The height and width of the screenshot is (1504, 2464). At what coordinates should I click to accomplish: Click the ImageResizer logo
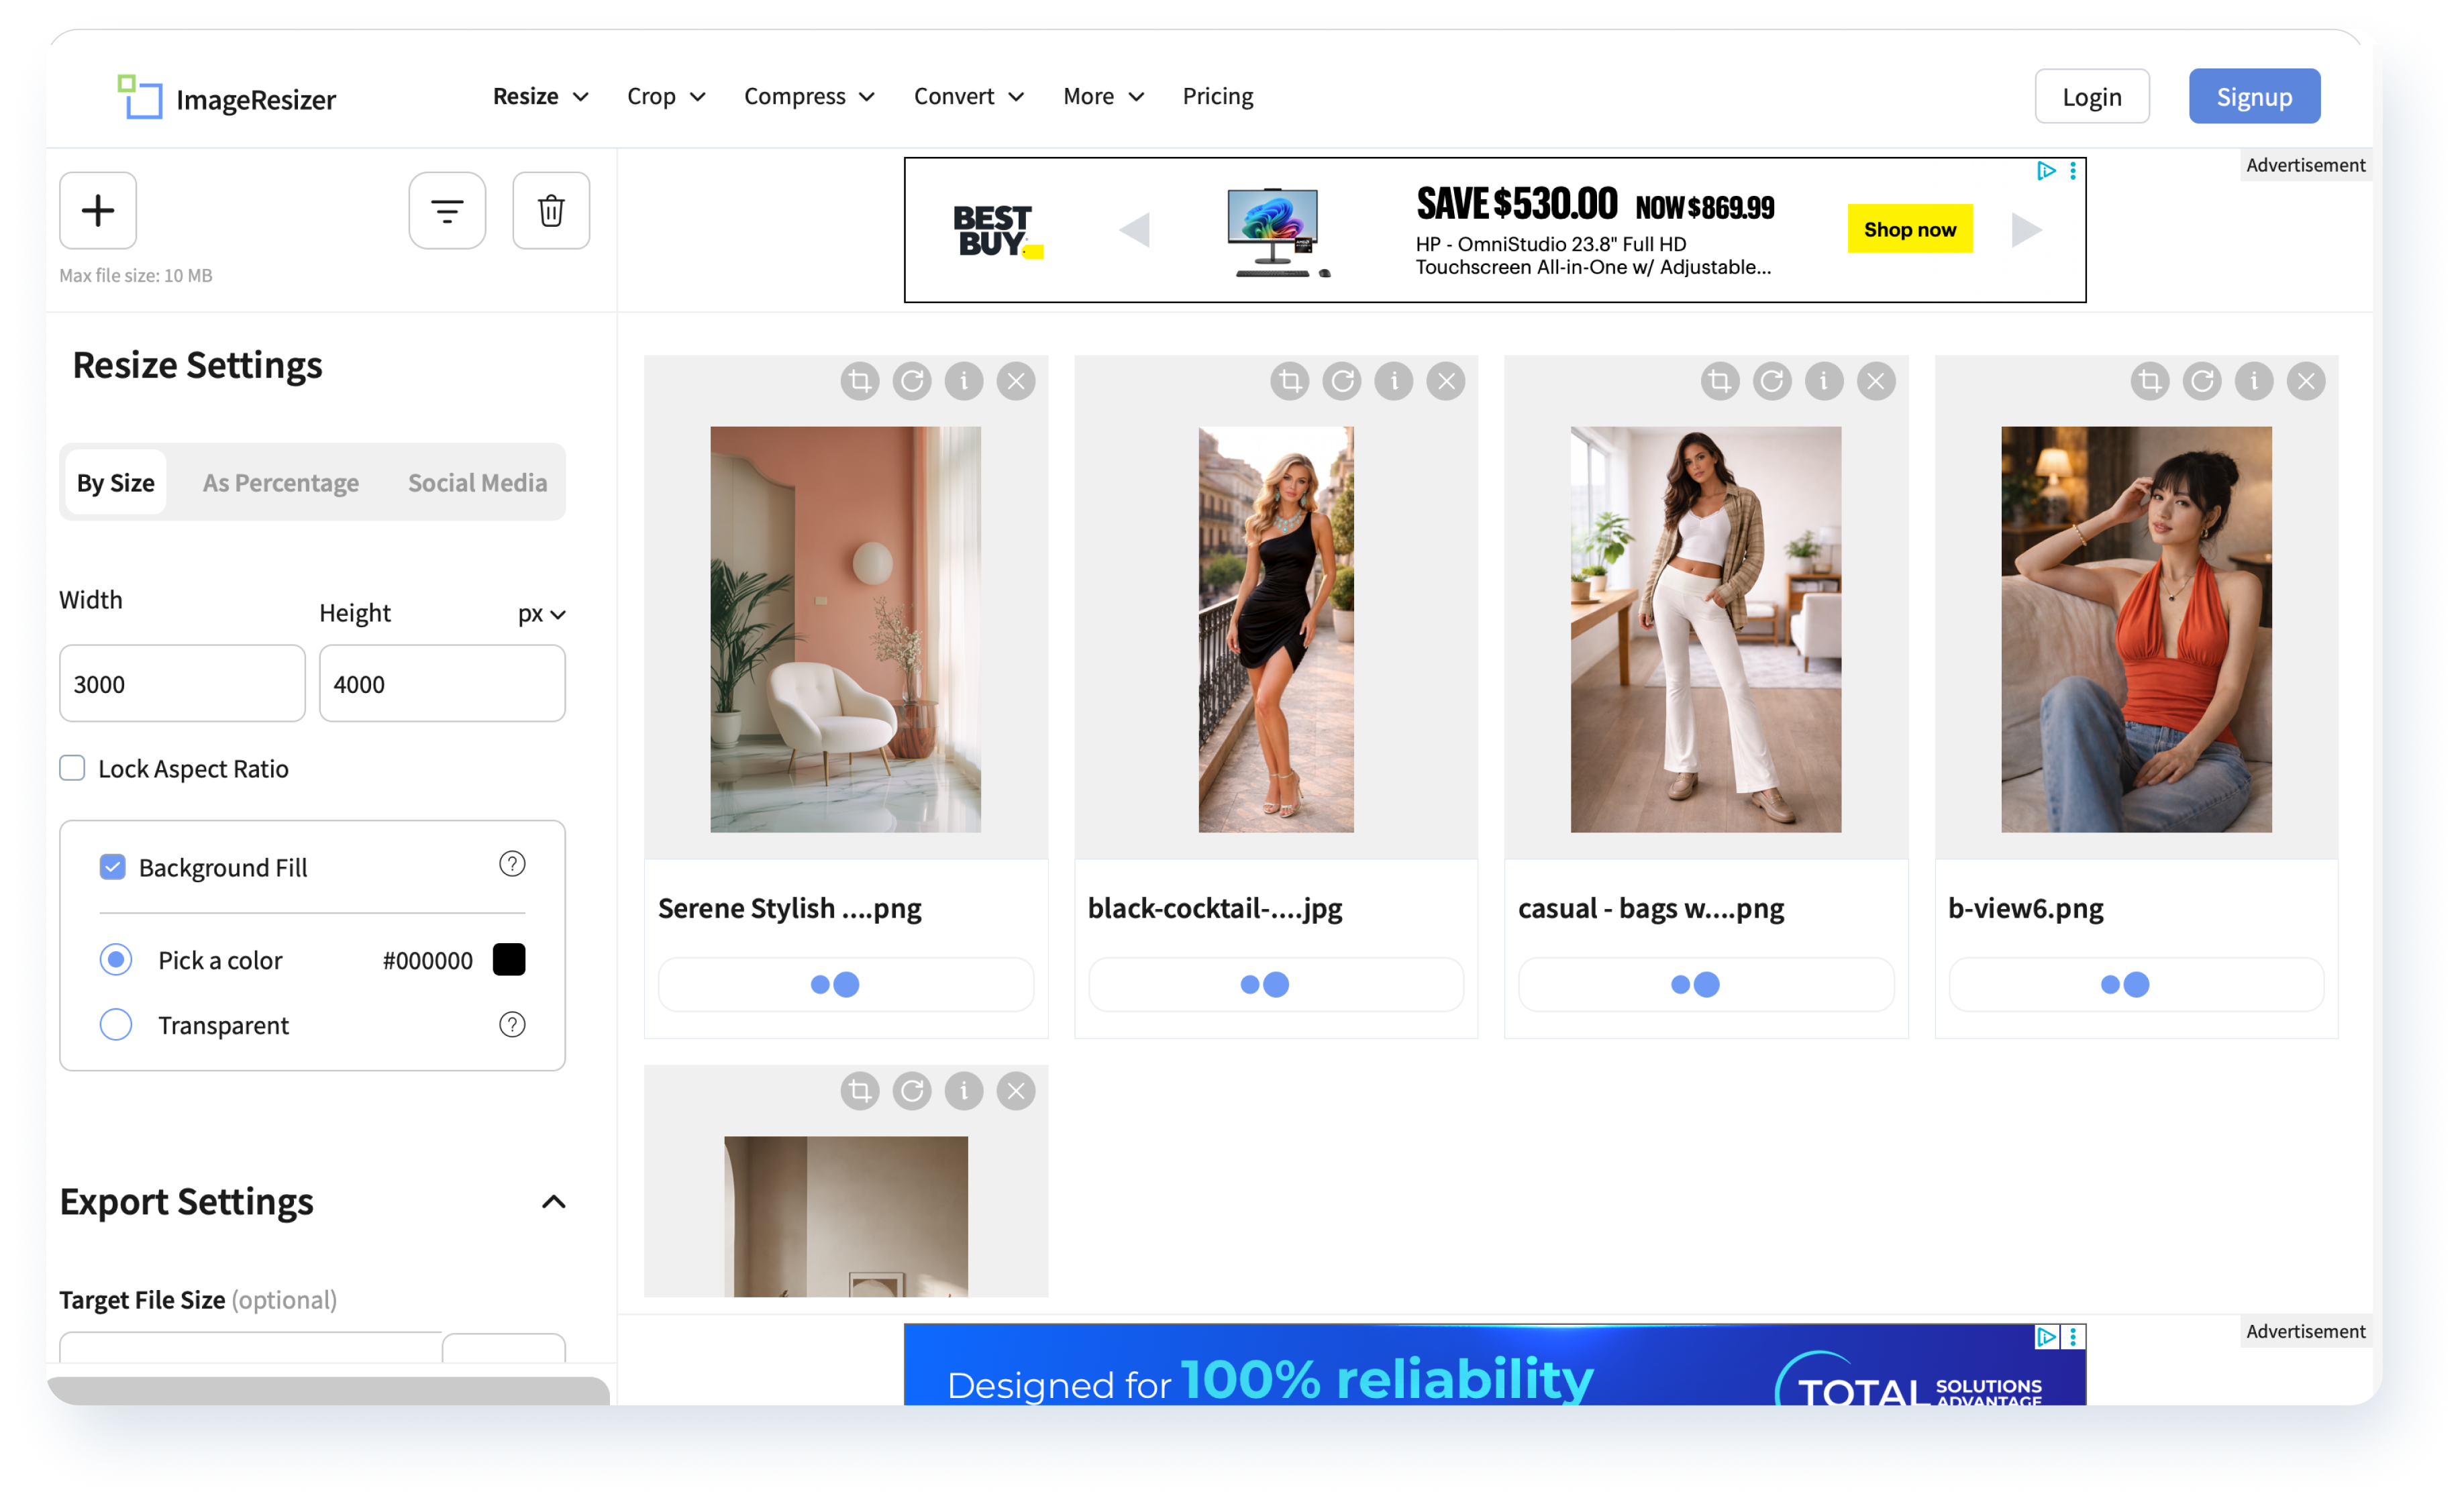tap(226, 98)
